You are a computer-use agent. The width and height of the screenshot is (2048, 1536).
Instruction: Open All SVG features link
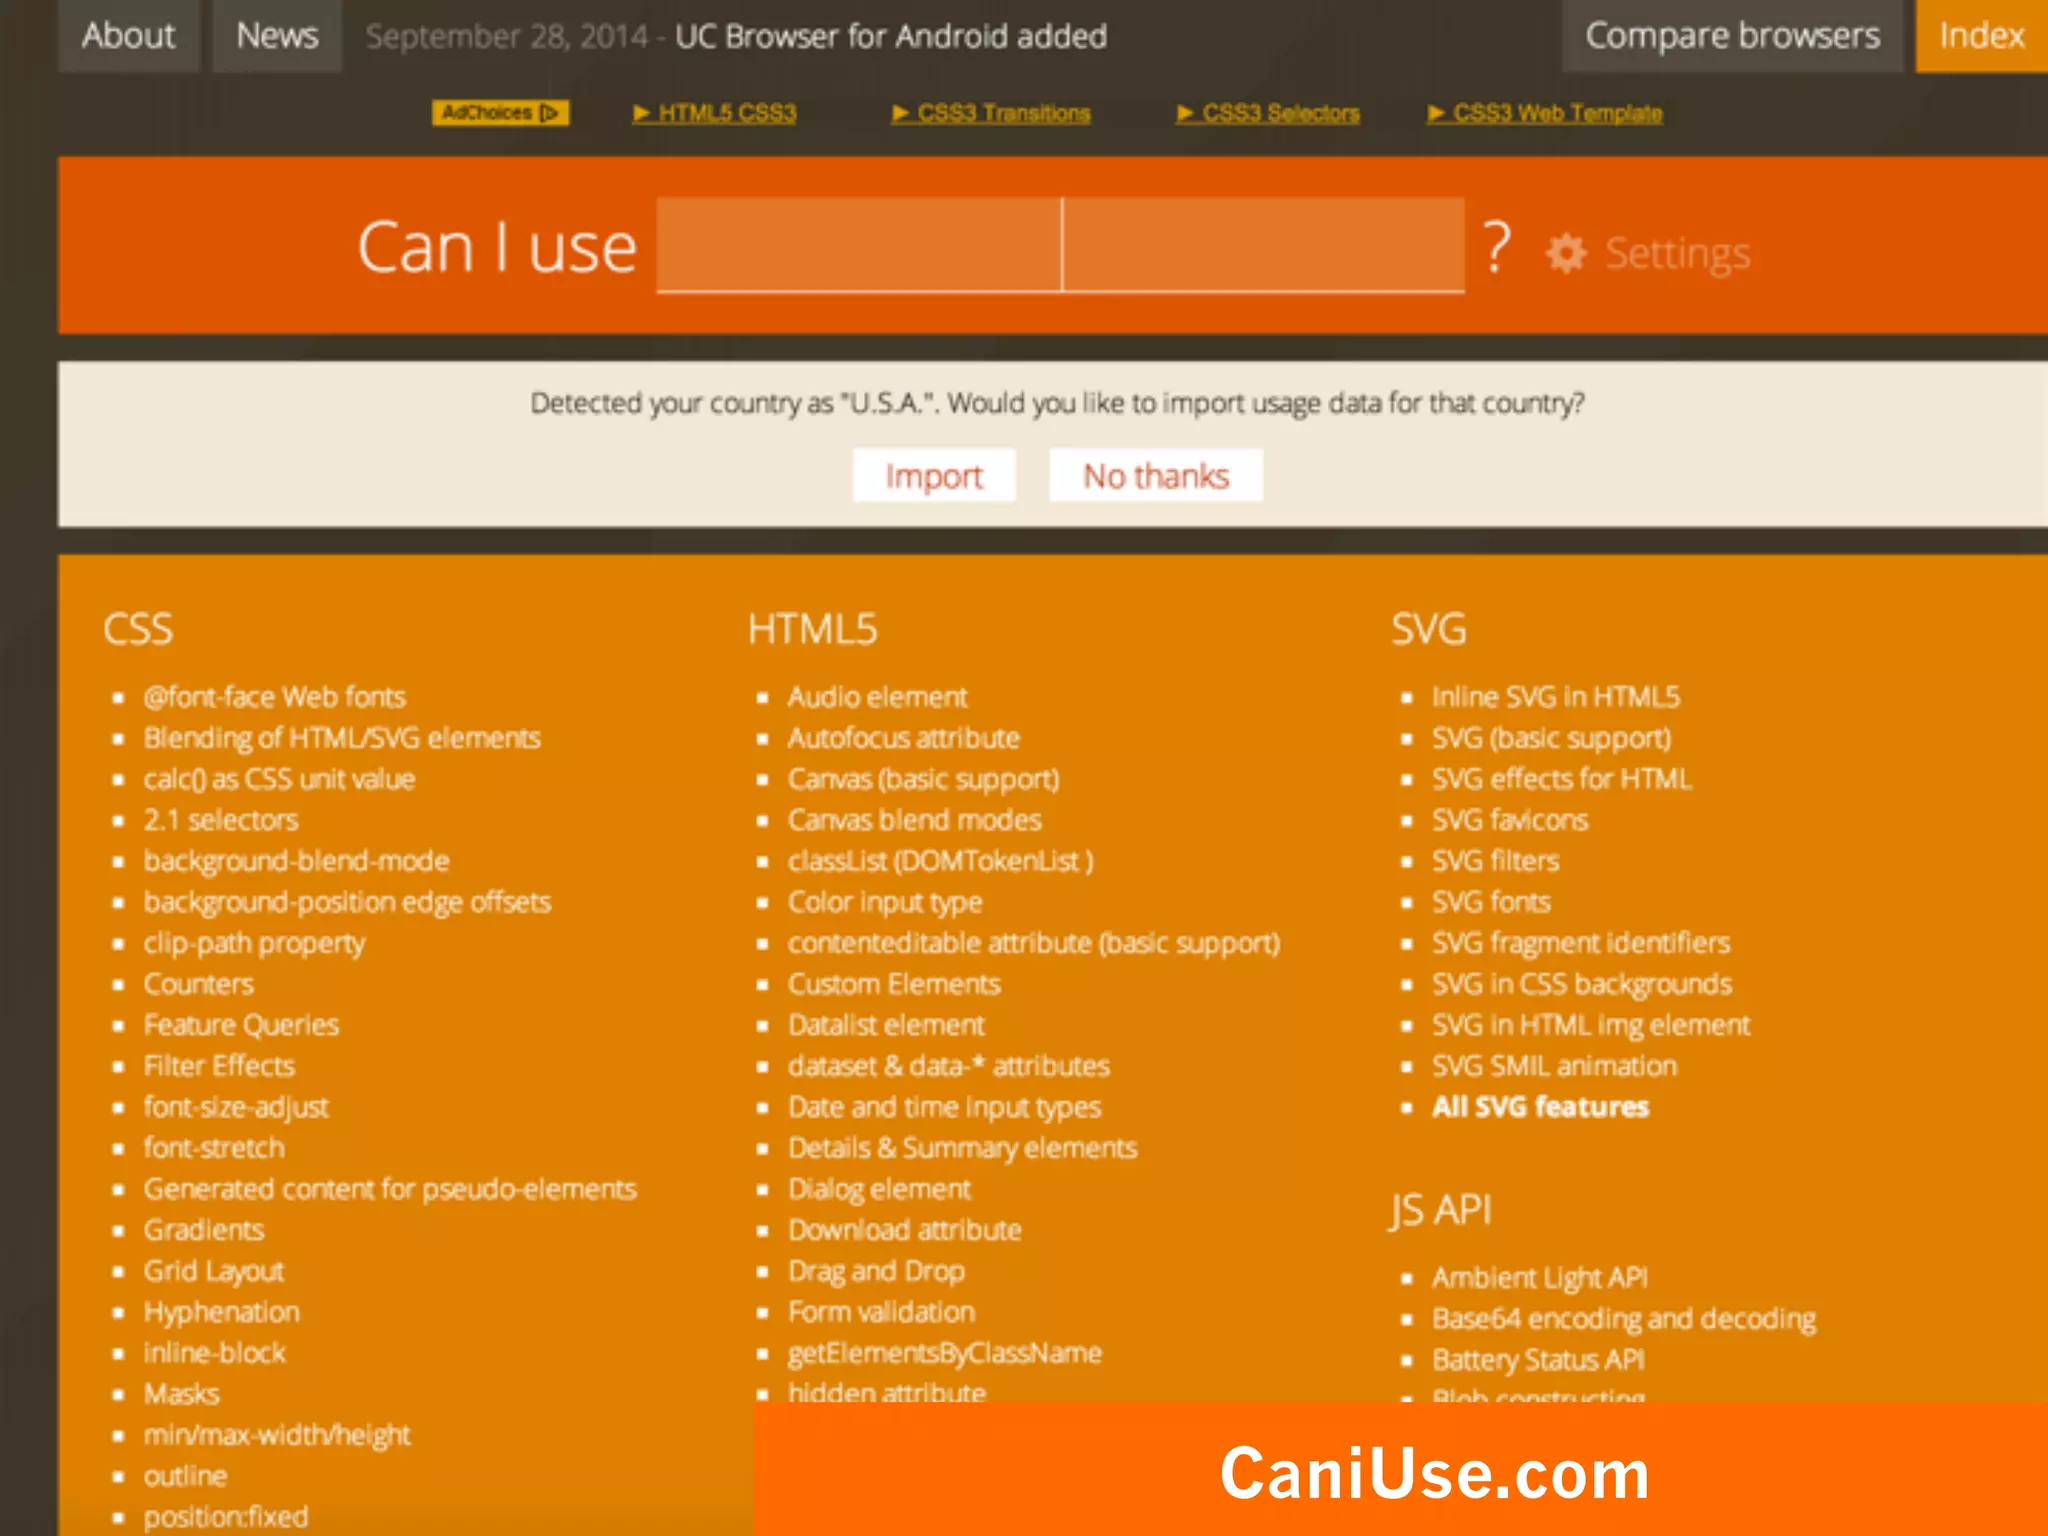[1540, 1107]
